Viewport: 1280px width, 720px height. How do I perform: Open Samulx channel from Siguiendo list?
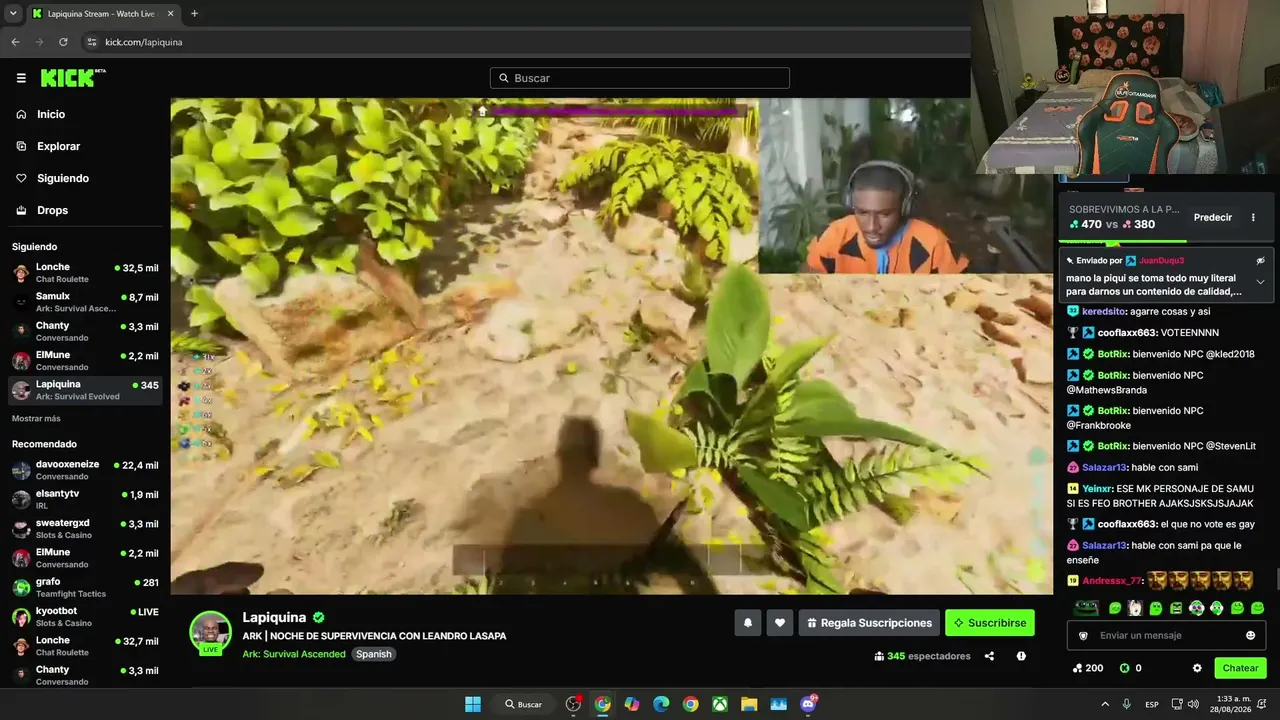click(85, 302)
